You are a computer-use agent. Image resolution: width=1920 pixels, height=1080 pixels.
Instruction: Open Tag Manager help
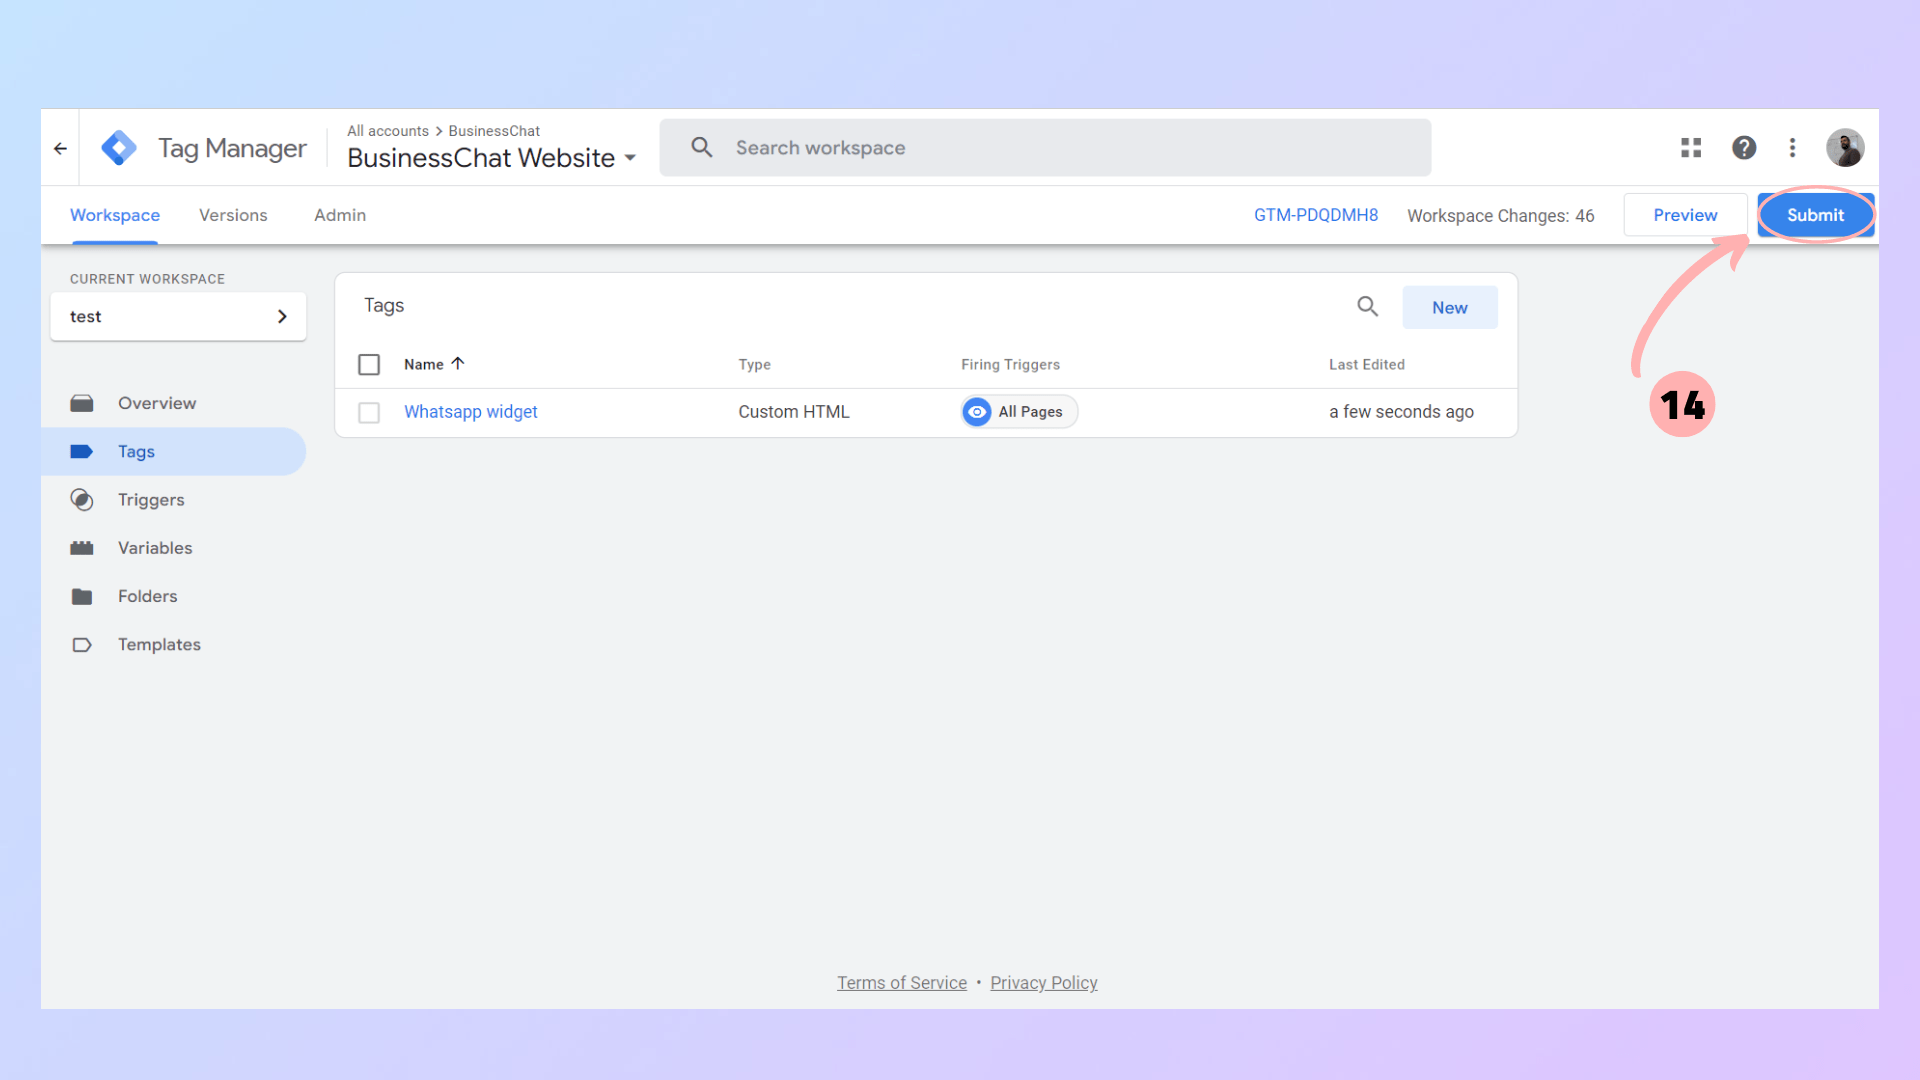tap(1744, 147)
